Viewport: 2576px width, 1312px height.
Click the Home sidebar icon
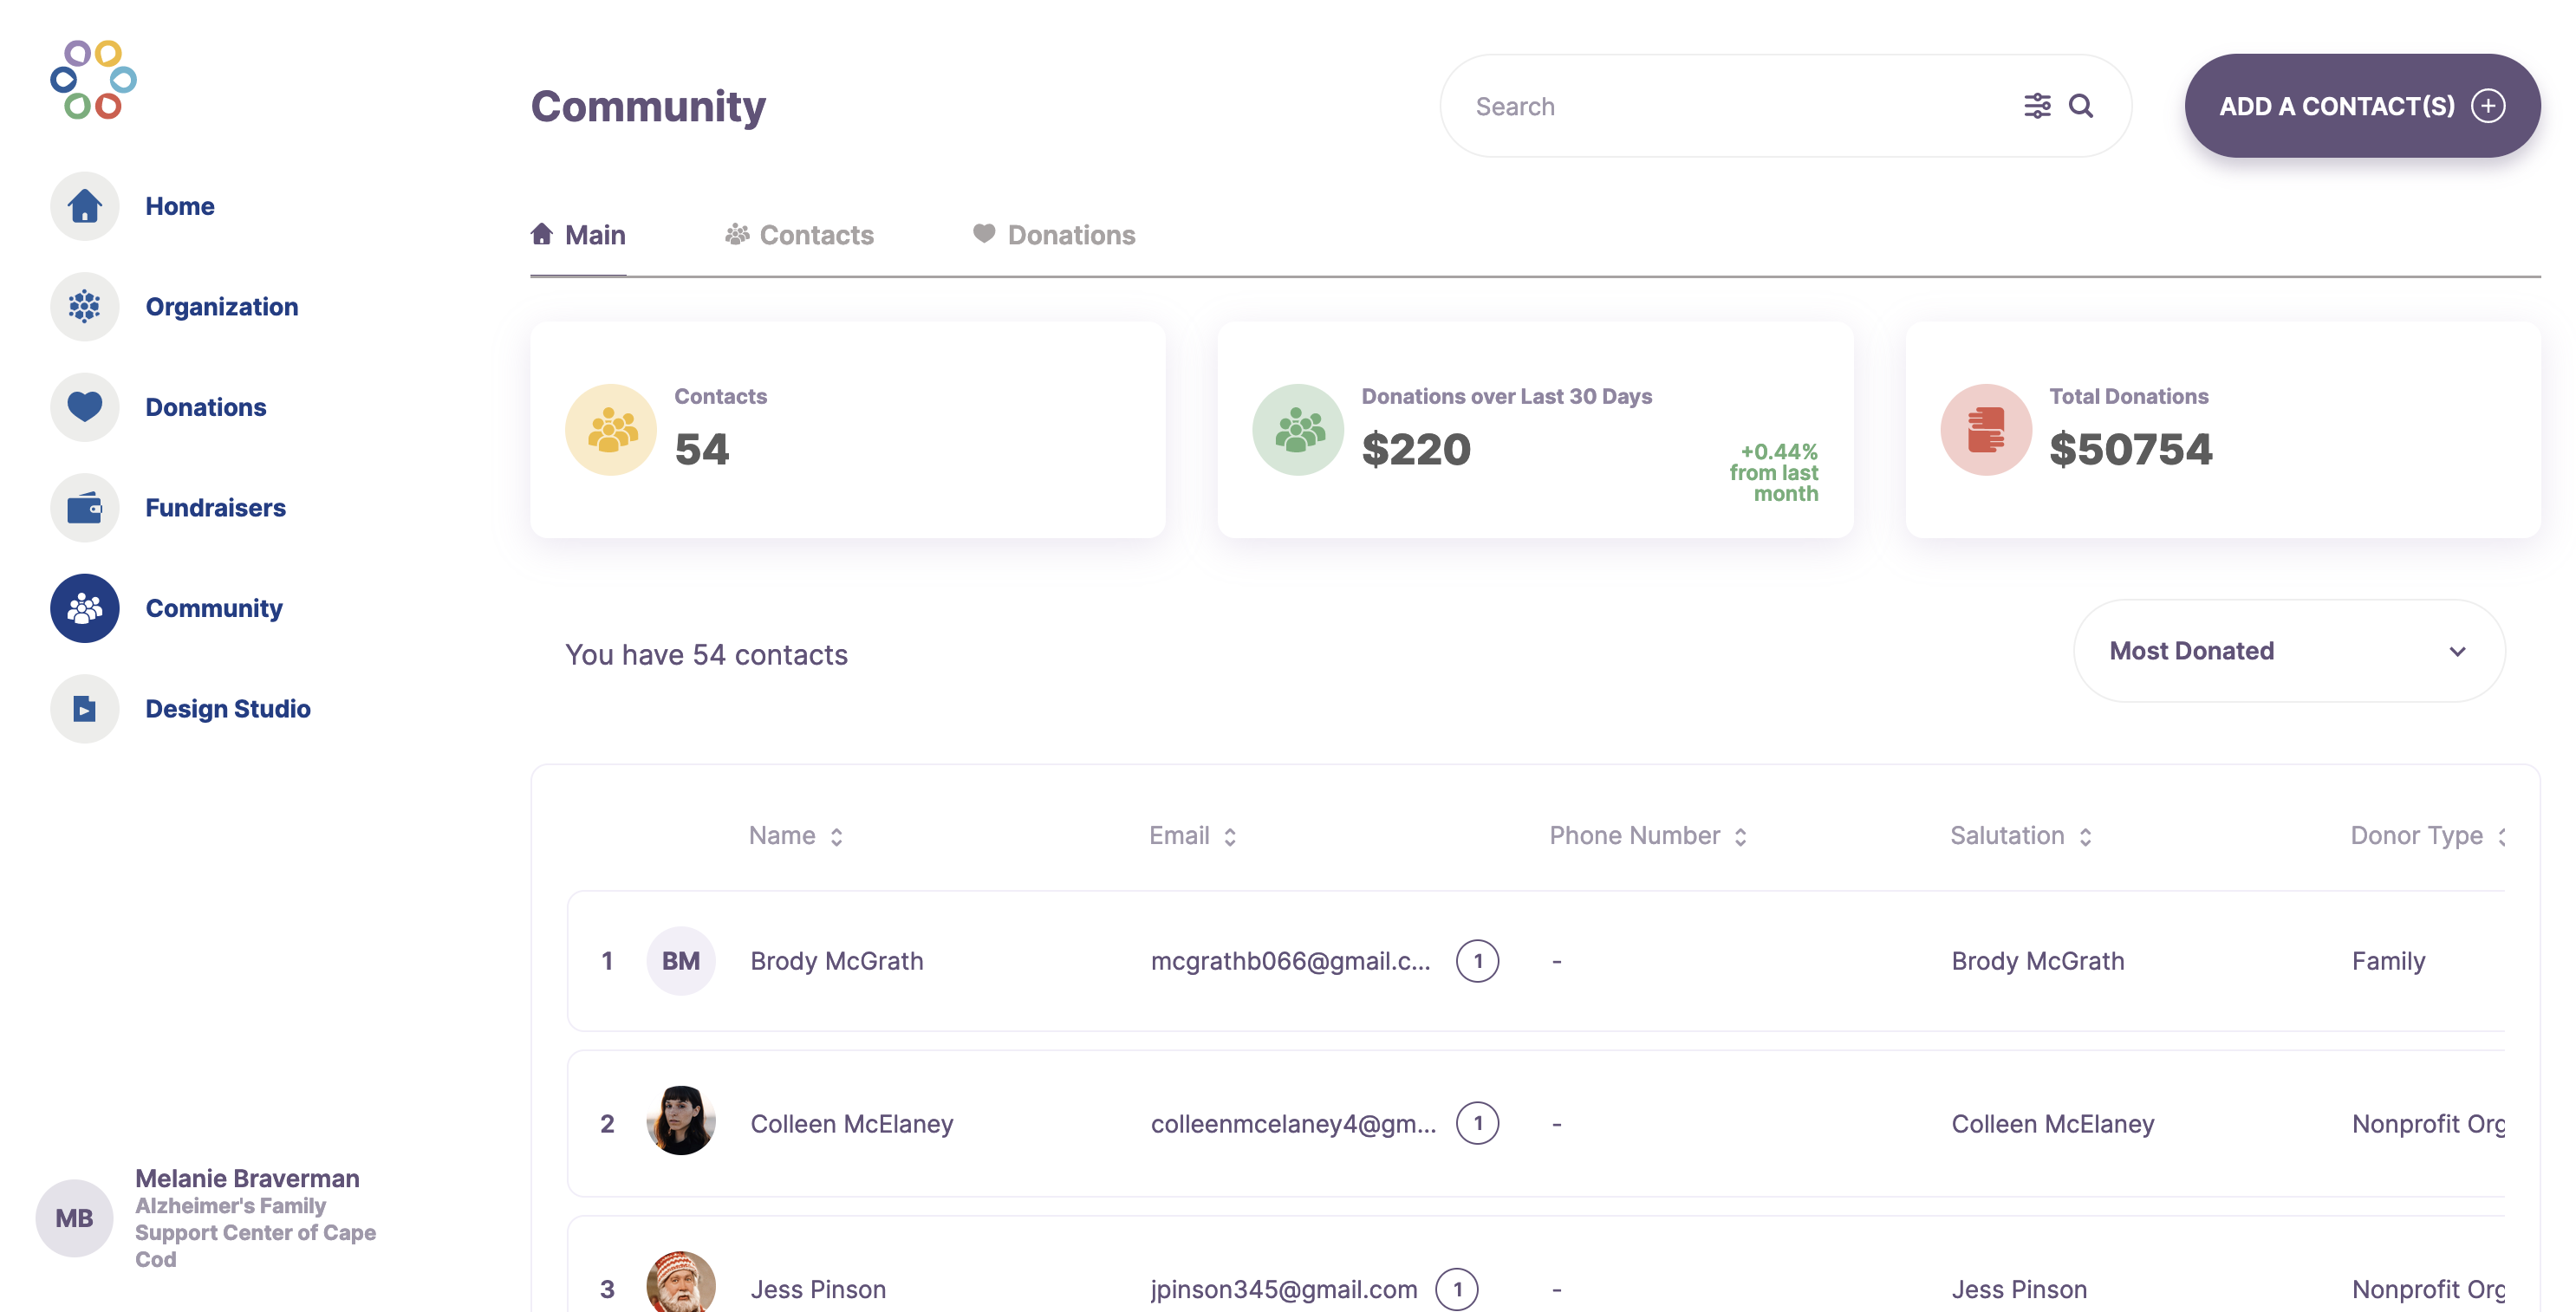[x=84, y=206]
